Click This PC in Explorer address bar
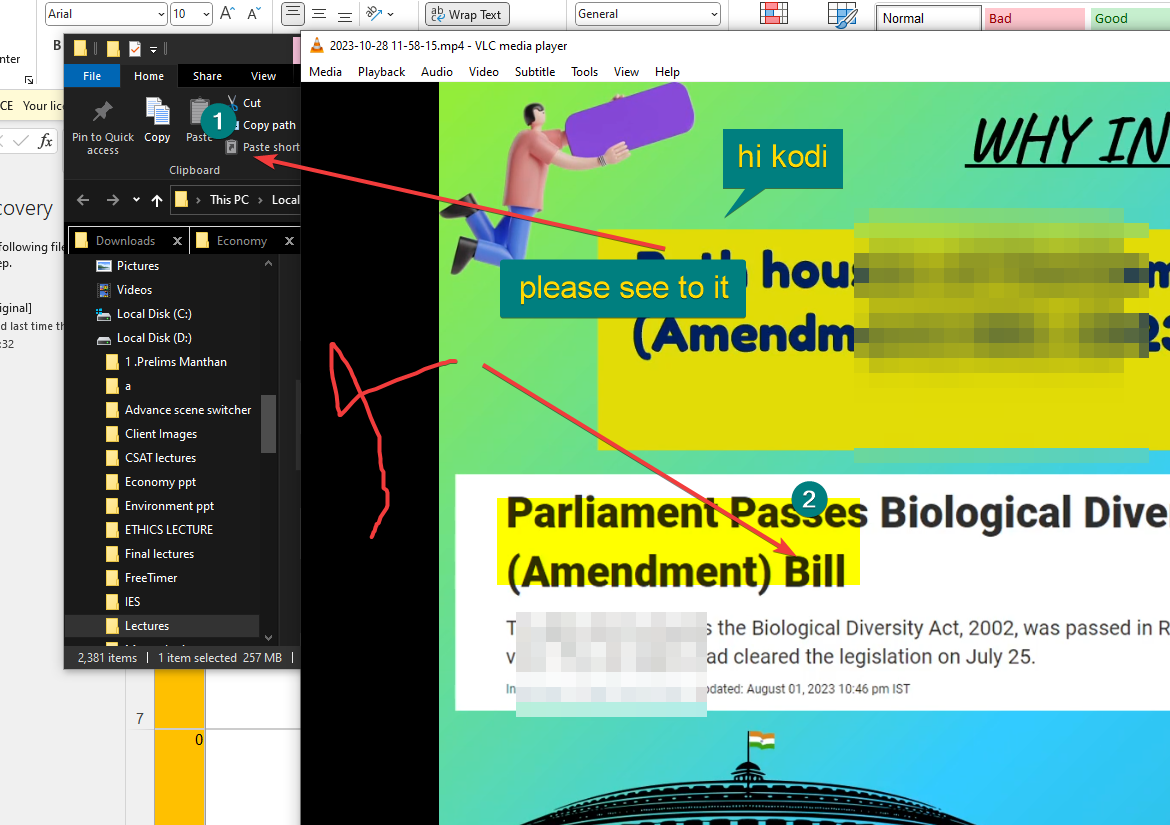Screen dimensions: 1170x825 pos(229,200)
